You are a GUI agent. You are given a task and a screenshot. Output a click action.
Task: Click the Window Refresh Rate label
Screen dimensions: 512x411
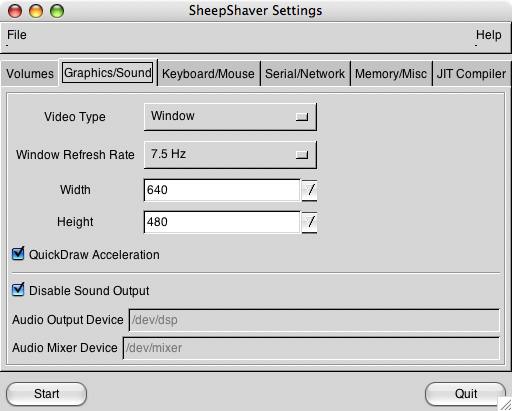(x=75, y=155)
